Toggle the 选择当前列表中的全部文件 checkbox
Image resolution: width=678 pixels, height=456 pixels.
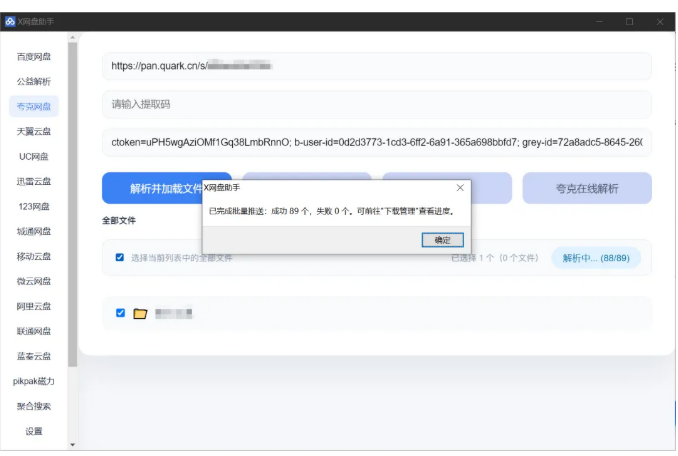[120, 257]
